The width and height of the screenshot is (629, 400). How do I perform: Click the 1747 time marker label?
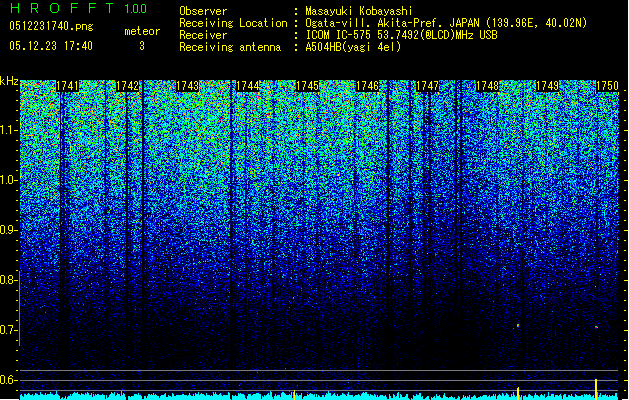pyautogui.click(x=428, y=86)
